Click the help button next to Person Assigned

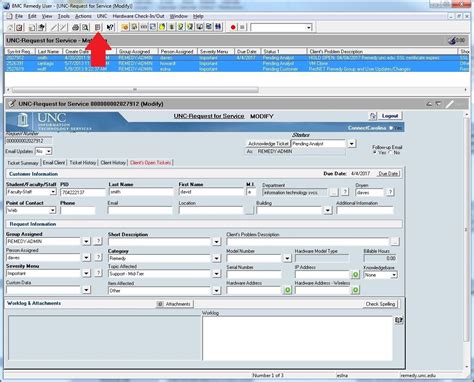[x=98, y=257]
